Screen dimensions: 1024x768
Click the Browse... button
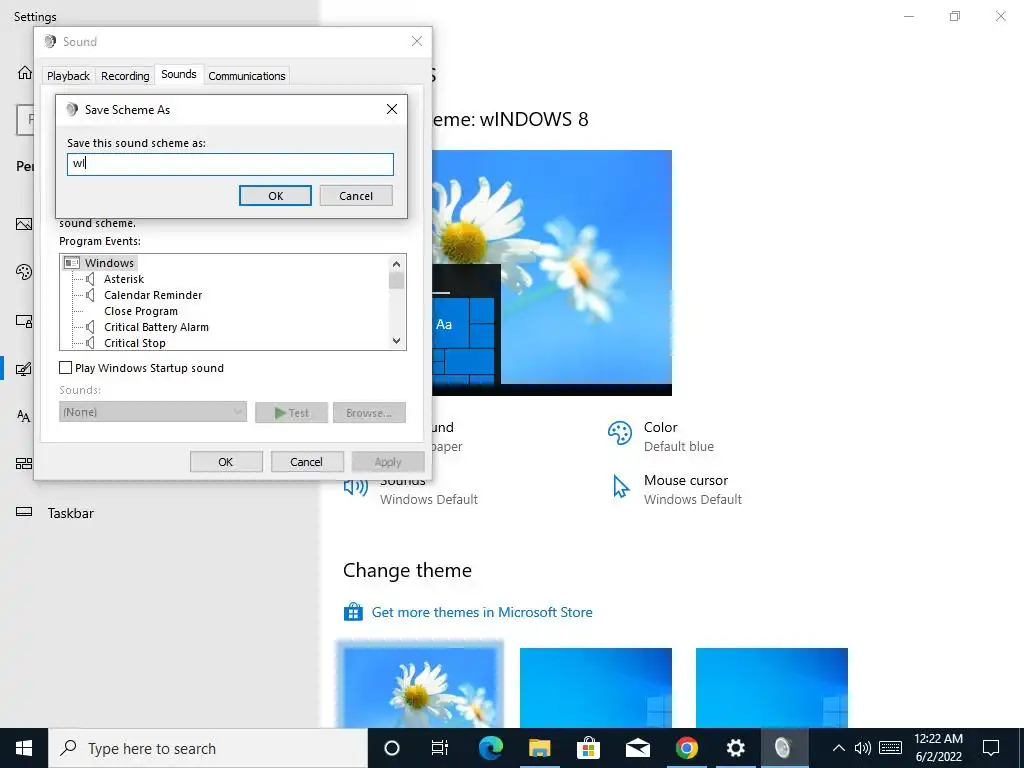pyautogui.click(x=369, y=413)
